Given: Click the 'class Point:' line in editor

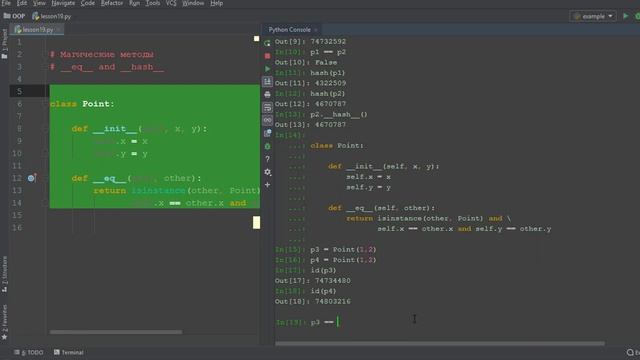Looking at the screenshot, I should point(82,104).
